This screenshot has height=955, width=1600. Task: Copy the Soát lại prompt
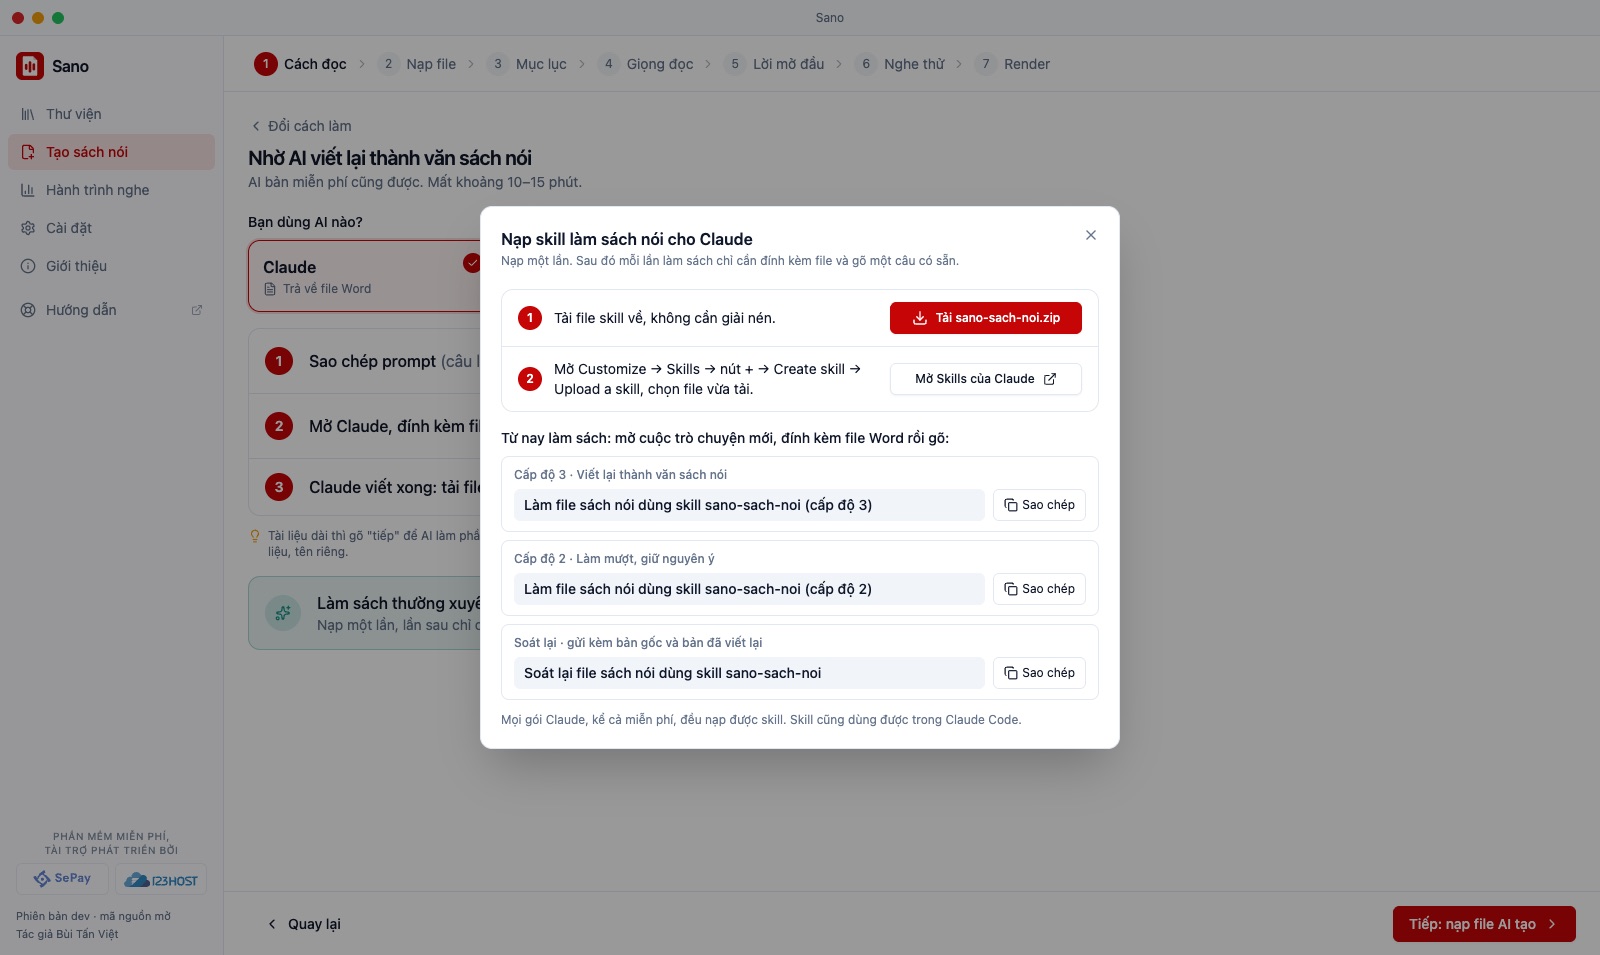[x=1039, y=673]
